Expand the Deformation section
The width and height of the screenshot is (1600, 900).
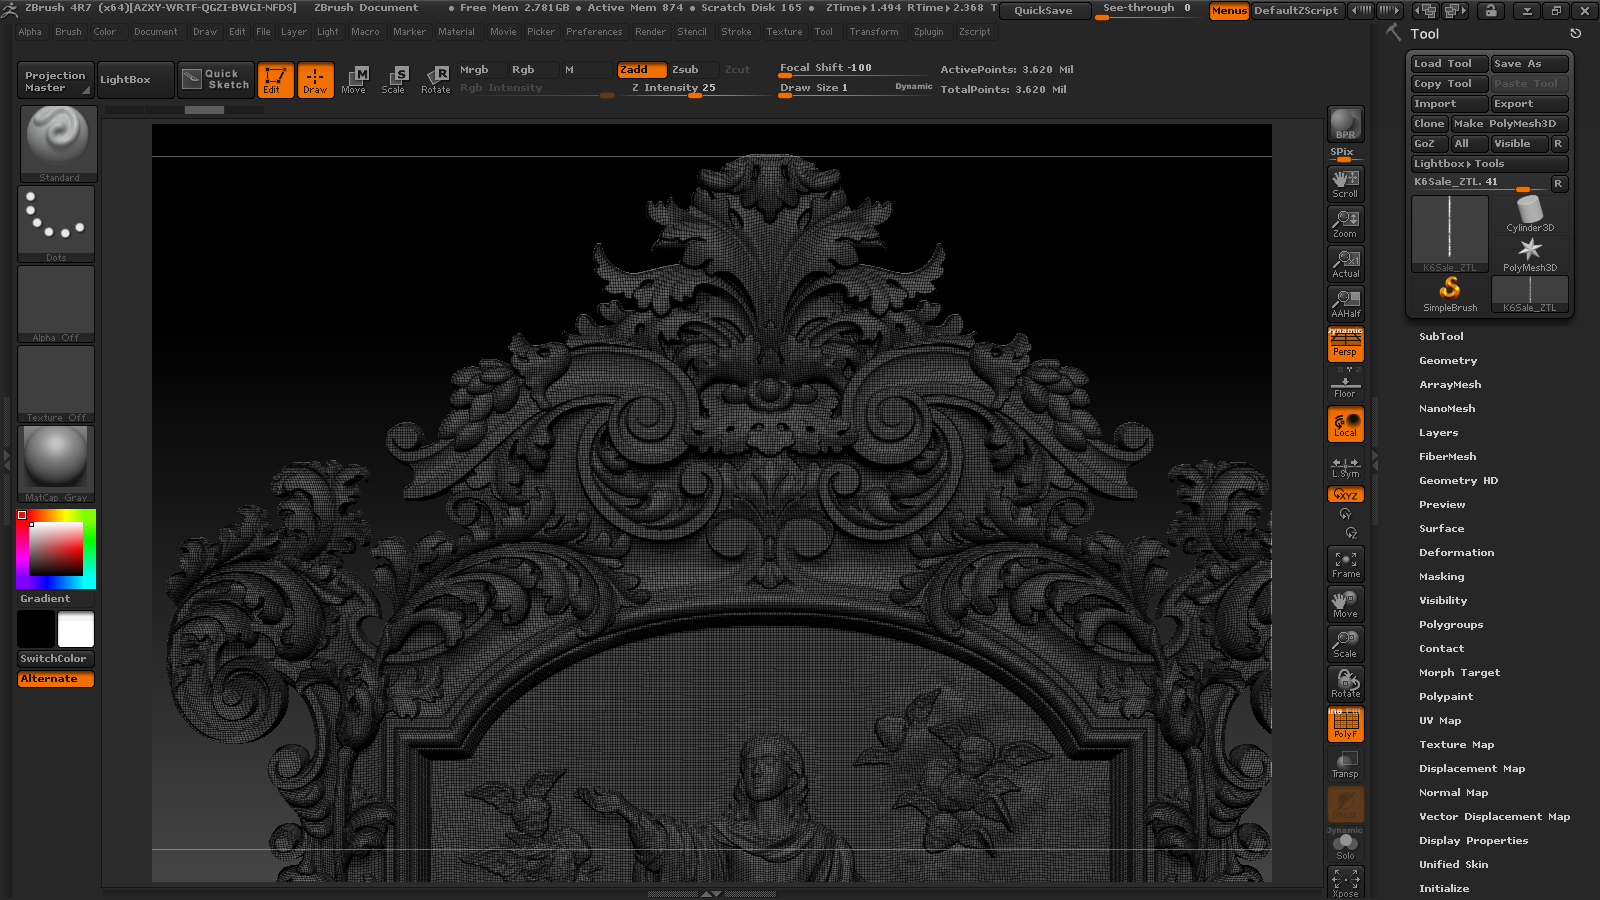(x=1456, y=553)
